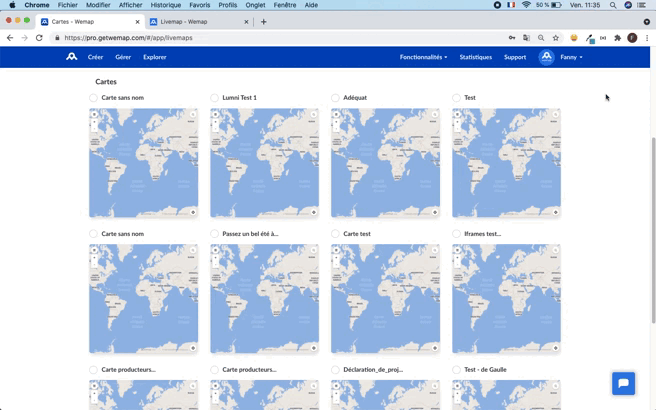This screenshot has width=656, height=410.
Task: Open the Chrome profile avatar
Action: point(632,38)
